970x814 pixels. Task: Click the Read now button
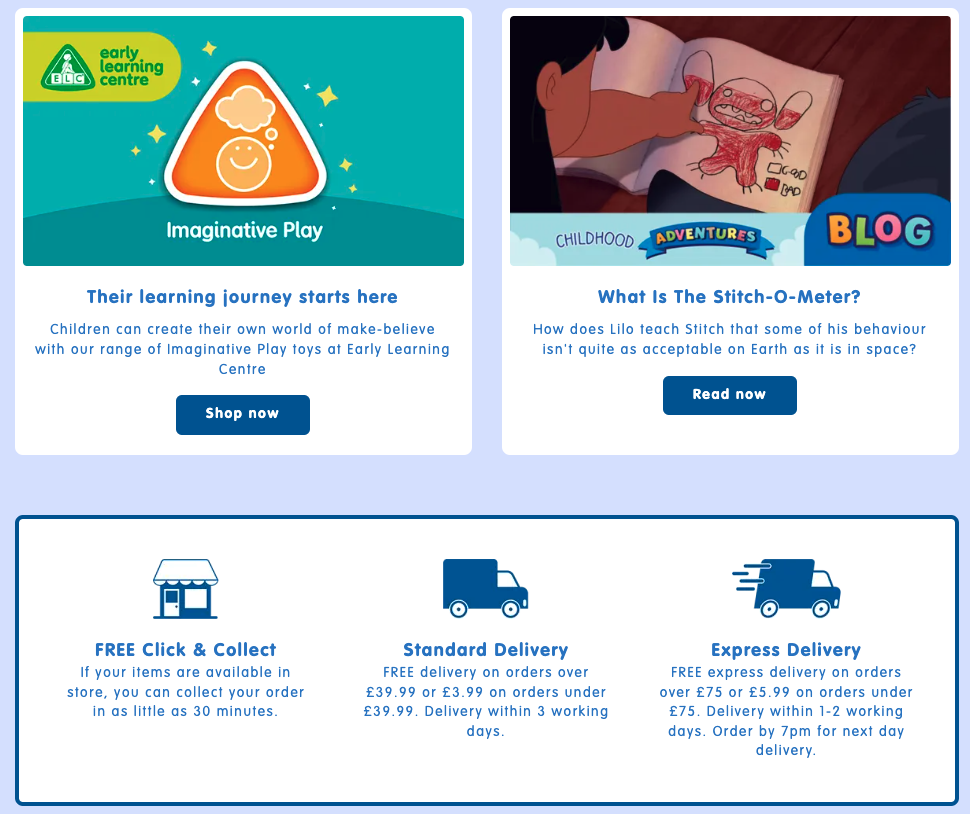[x=730, y=395]
